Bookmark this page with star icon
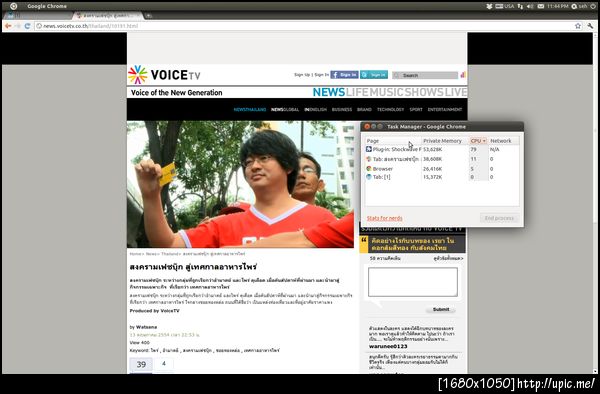This screenshot has width=600, height=394. 577,26
